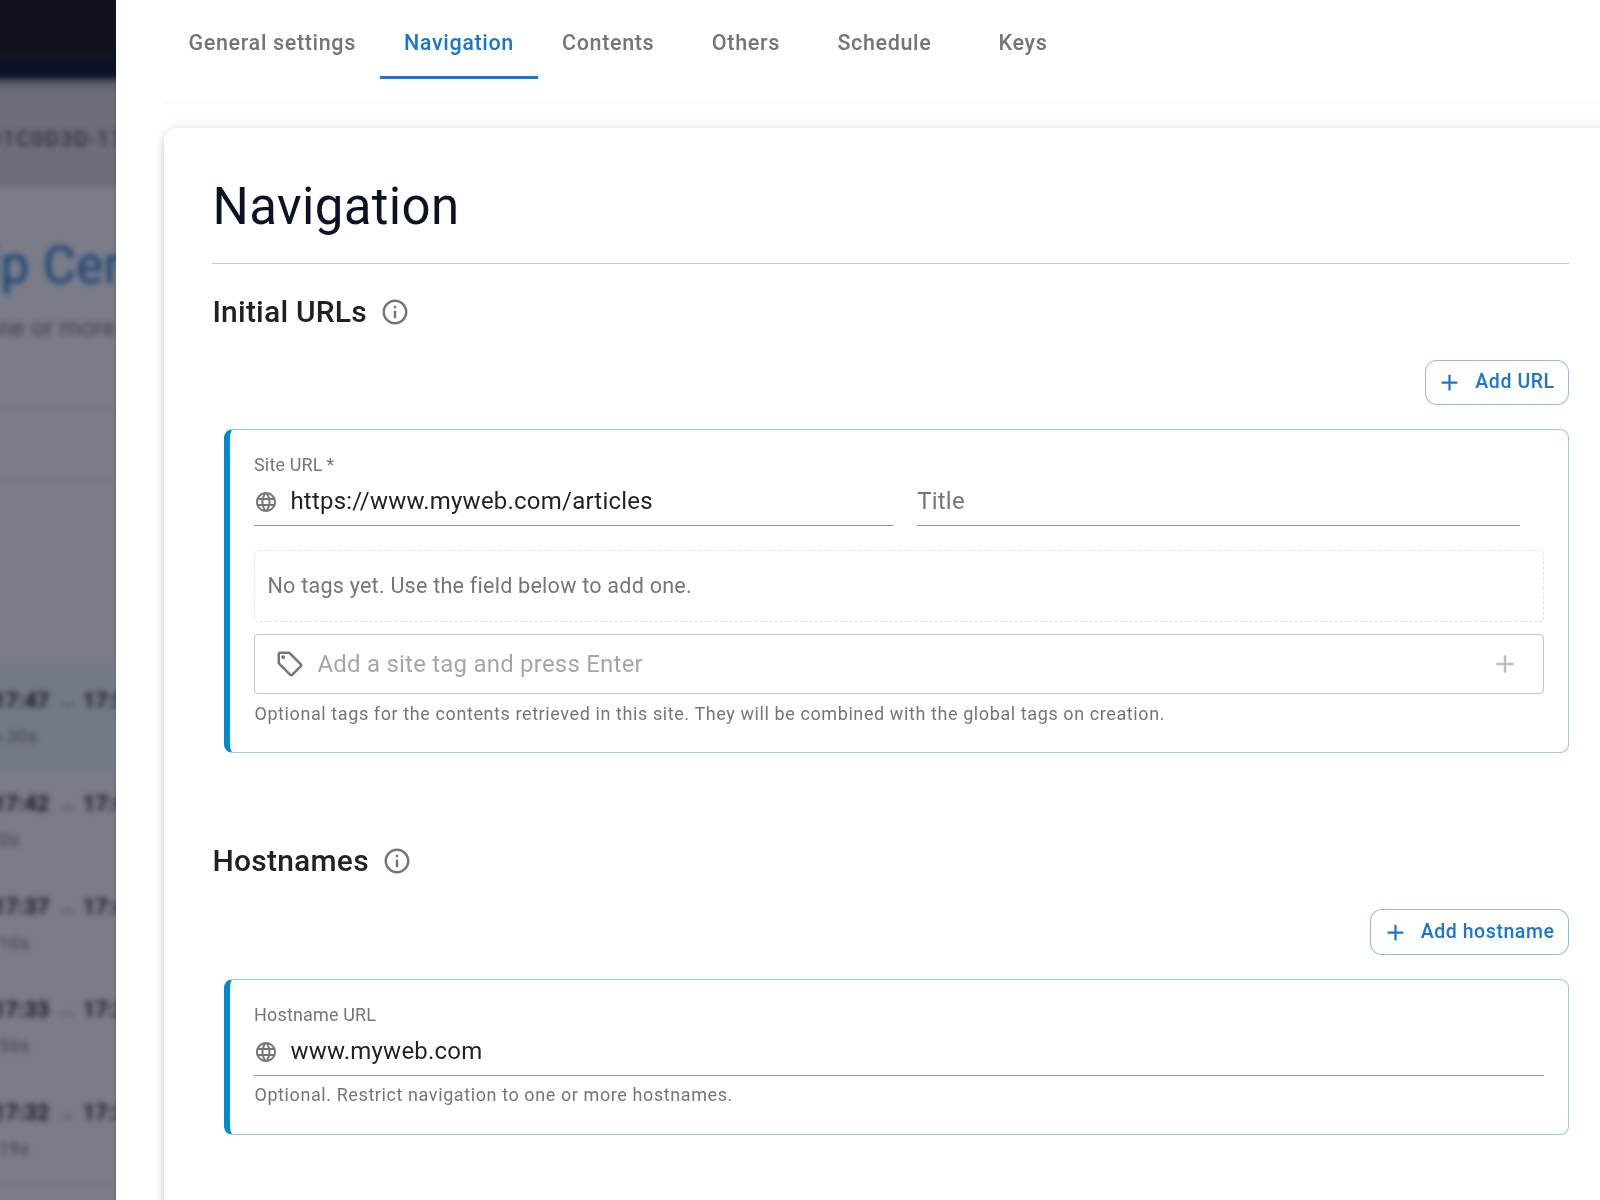Click the Navigation page heading
Viewport: 1600px width, 1200px height.
(x=336, y=207)
